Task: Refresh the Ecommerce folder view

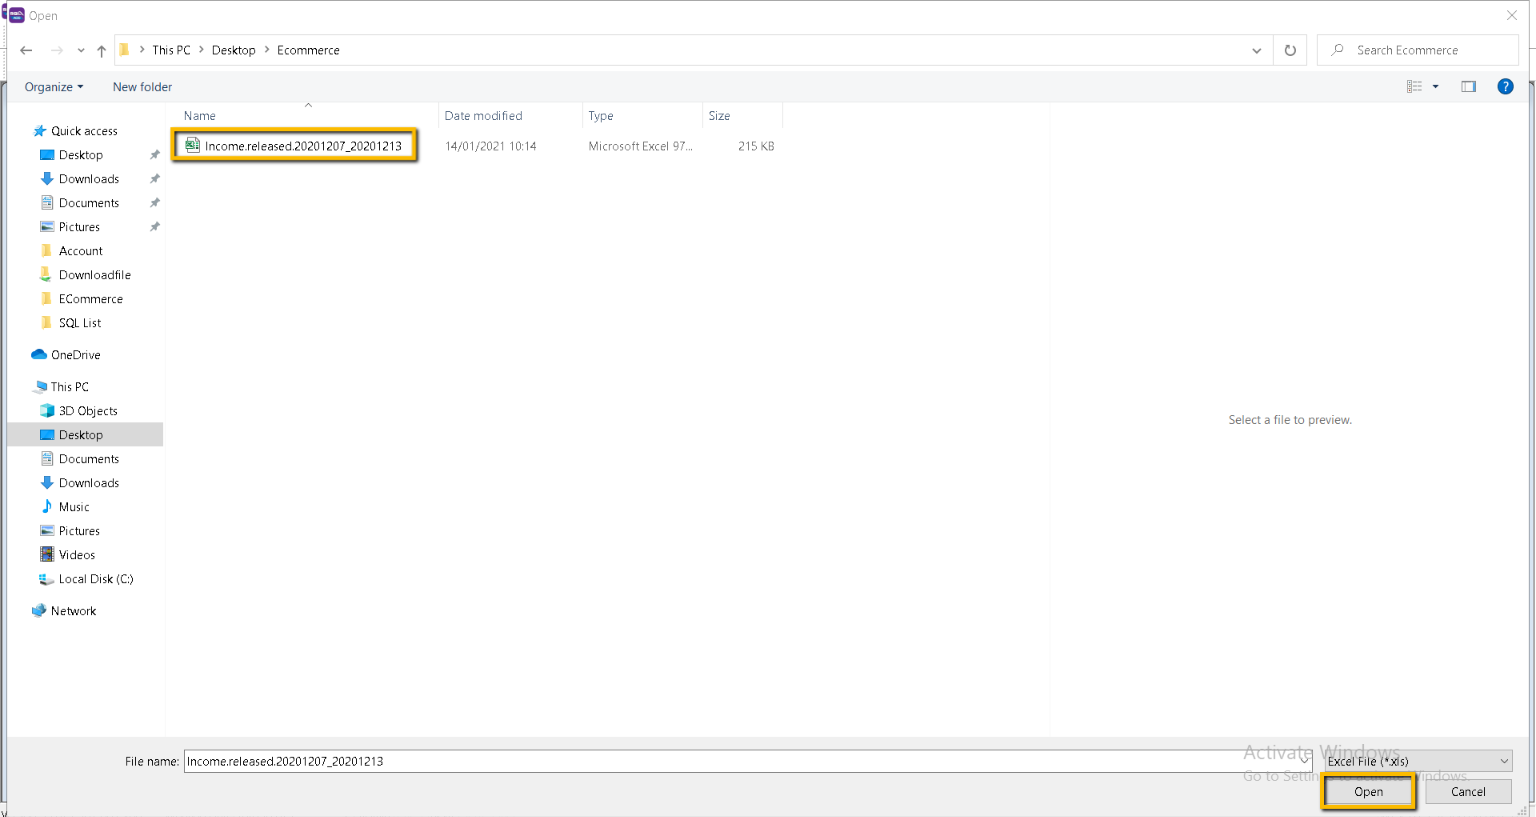Action: tap(1290, 50)
